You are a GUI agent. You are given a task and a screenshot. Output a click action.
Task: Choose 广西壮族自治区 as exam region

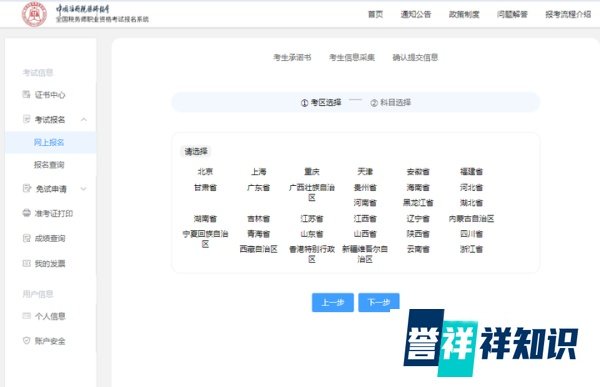coord(312,192)
